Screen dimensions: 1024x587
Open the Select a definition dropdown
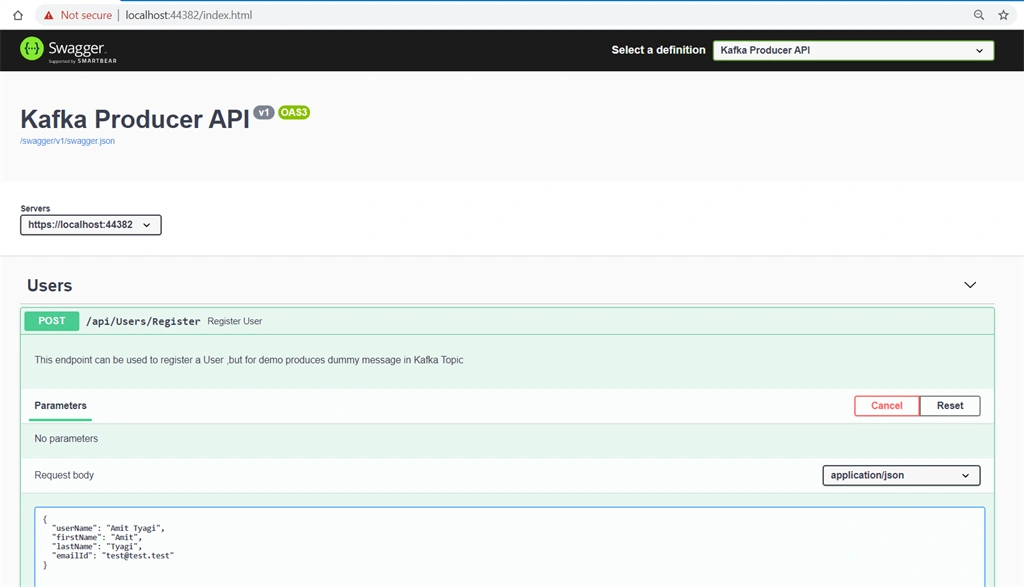(853, 50)
